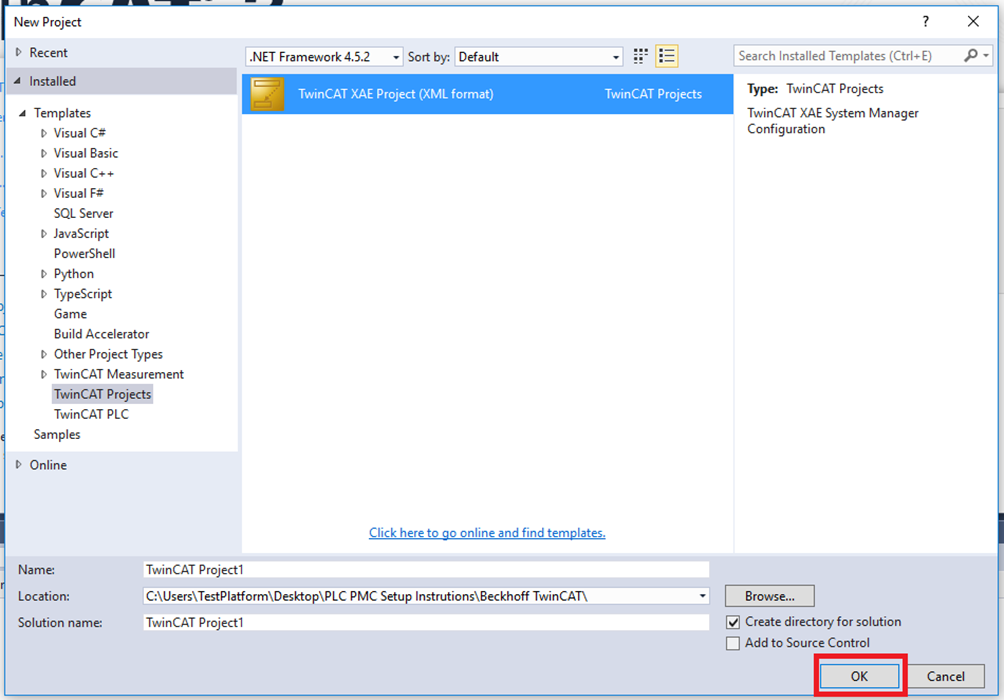Image resolution: width=1004 pixels, height=700 pixels.
Task: Click the help question mark icon
Action: [923, 21]
